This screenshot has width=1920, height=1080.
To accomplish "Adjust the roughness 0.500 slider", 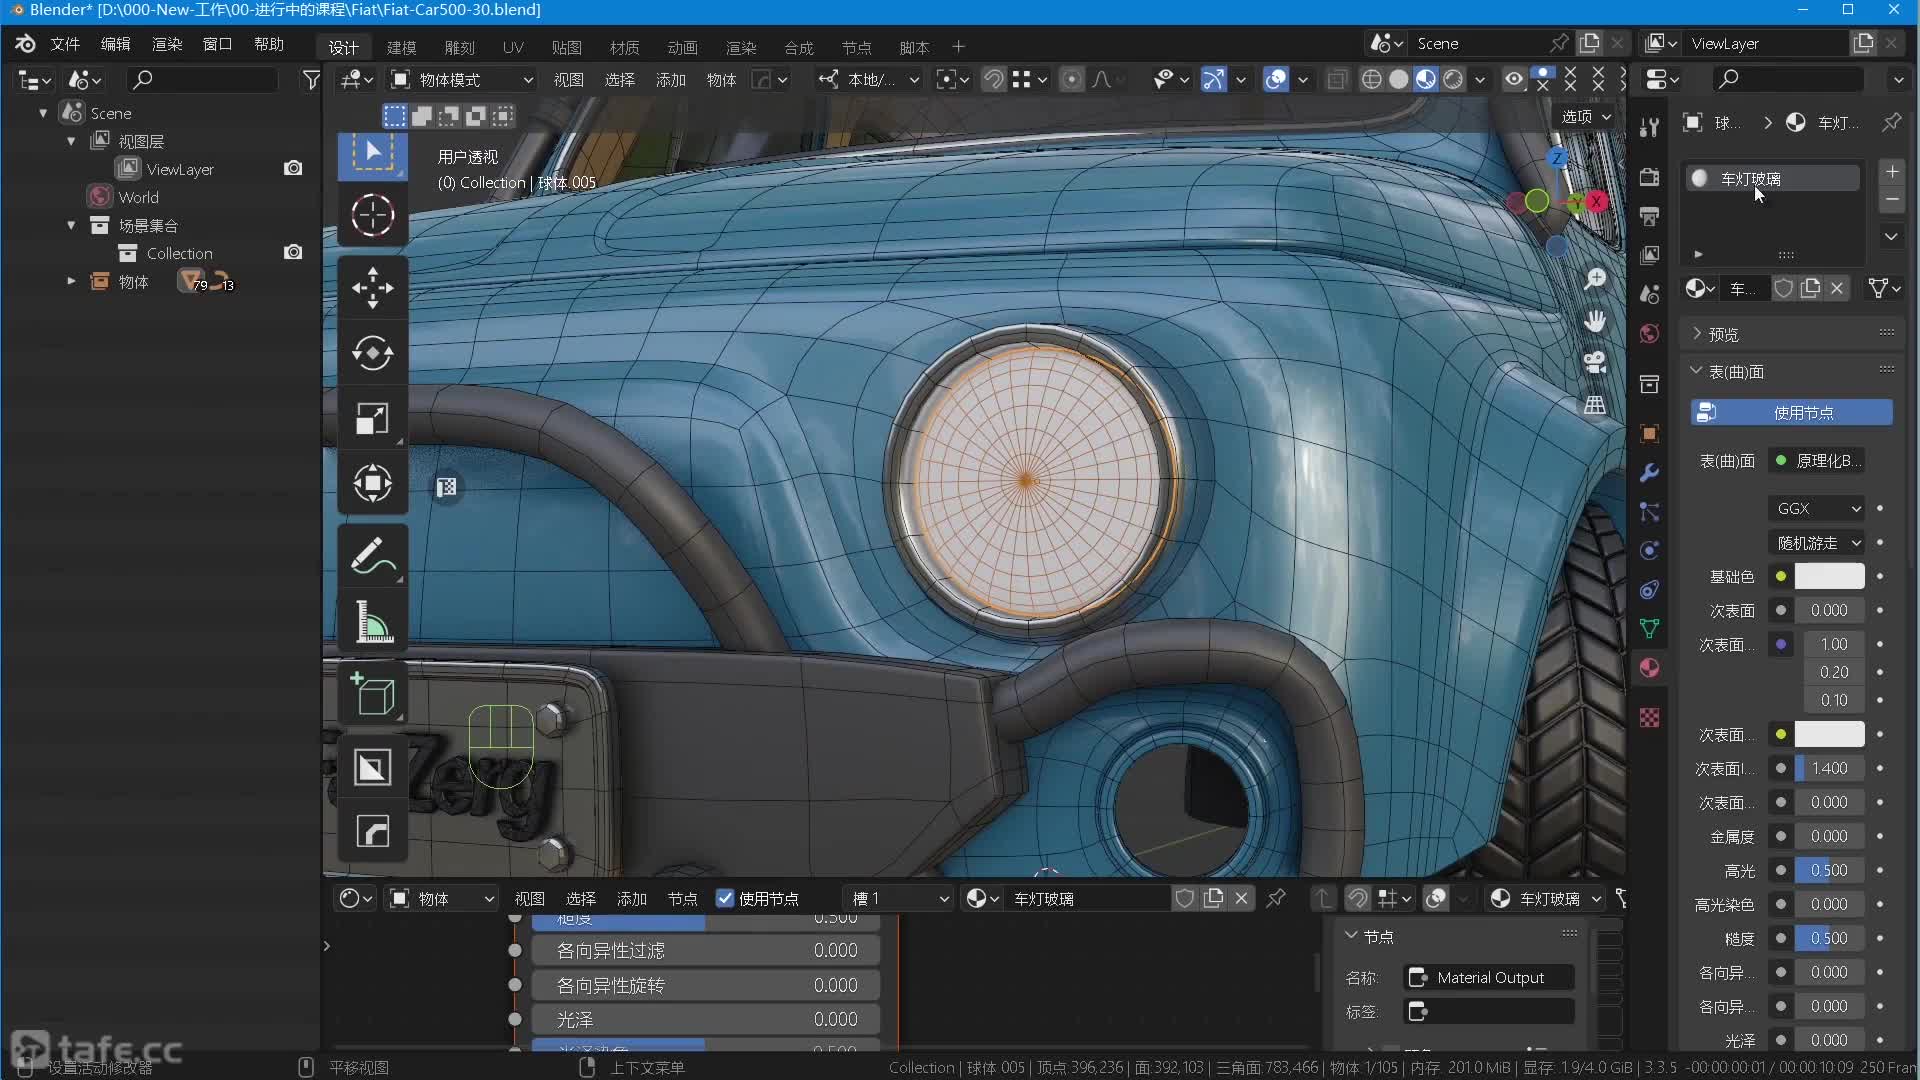I will 1829,938.
